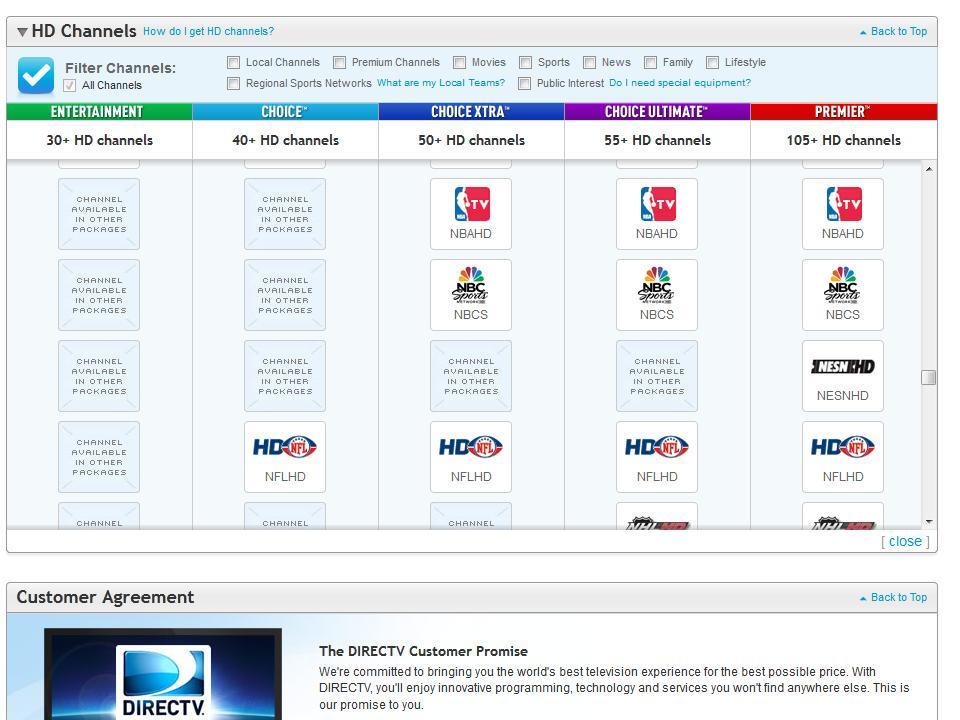Image resolution: width=960 pixels, height=720 pixels.
Task: Check the Sports filter checkbox
Action: coord(525,62)
